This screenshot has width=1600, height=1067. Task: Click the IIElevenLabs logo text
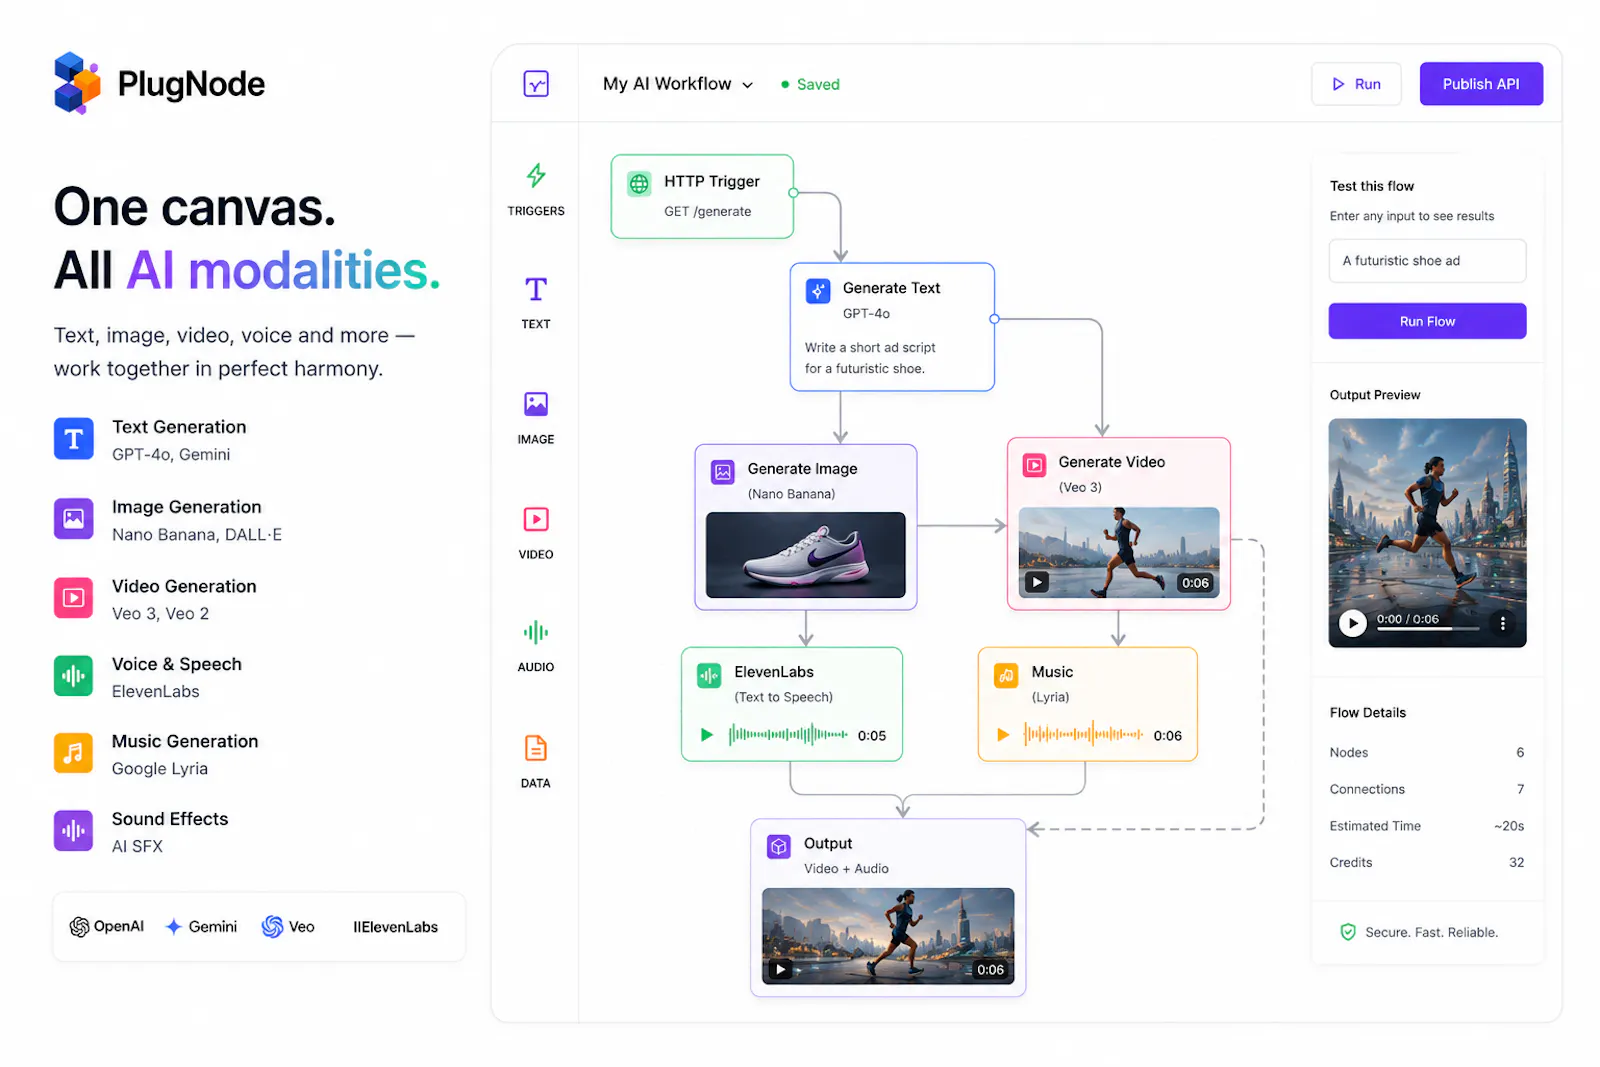click(x=396, y=927)
